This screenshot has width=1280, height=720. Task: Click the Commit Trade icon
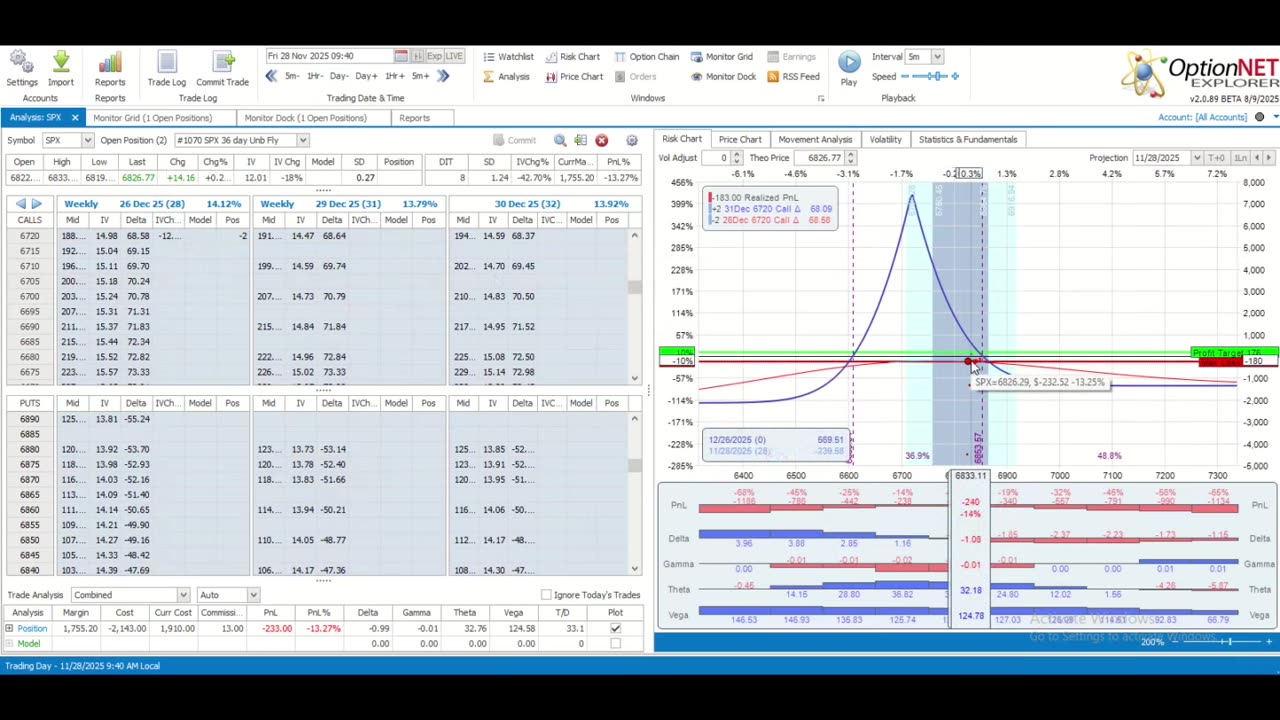tap(222, 69)
